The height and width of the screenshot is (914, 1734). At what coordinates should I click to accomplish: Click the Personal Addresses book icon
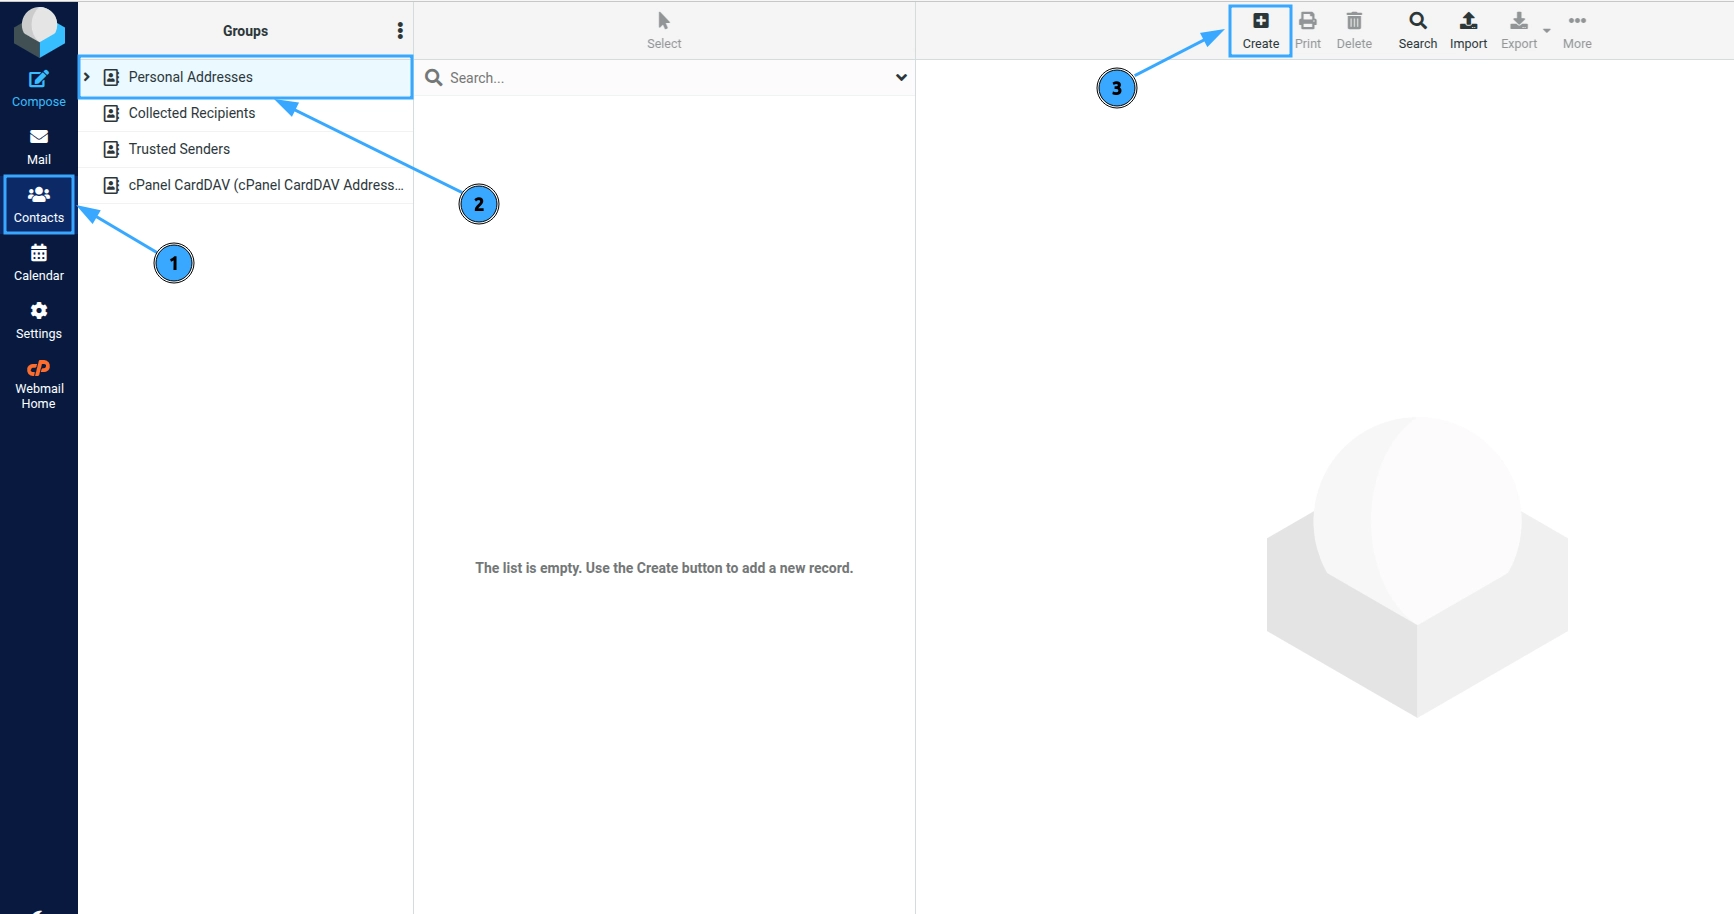tap(112, 77)
